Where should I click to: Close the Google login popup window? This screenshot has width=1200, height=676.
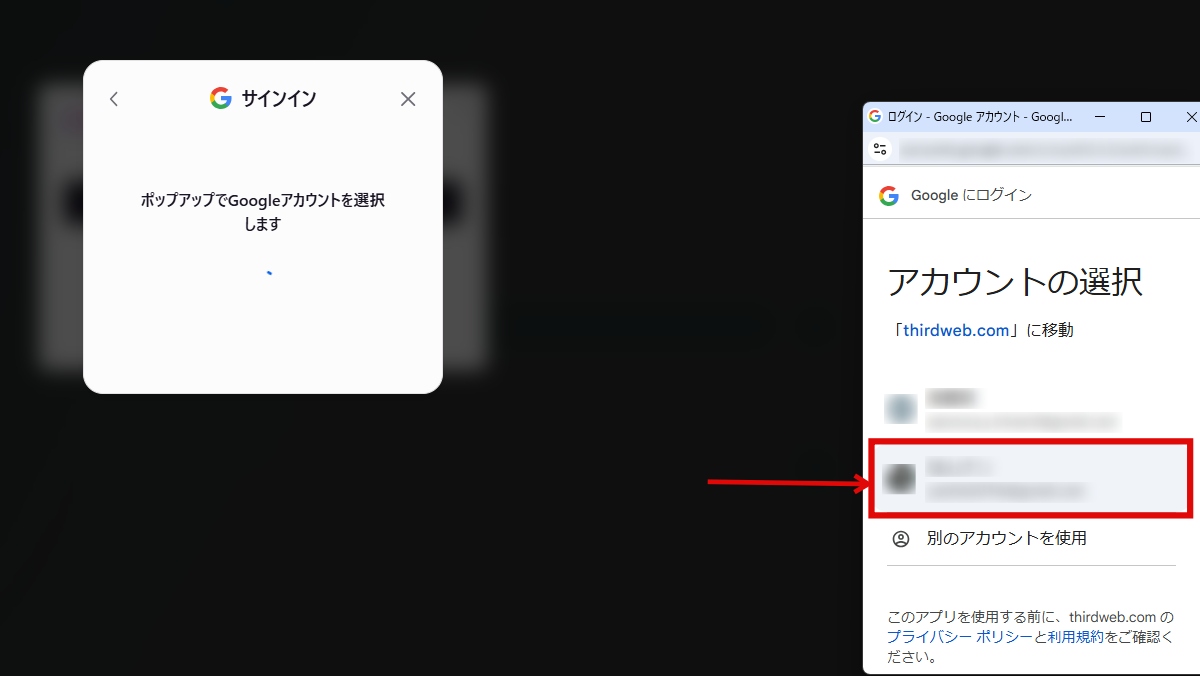tap(1189, 117)
